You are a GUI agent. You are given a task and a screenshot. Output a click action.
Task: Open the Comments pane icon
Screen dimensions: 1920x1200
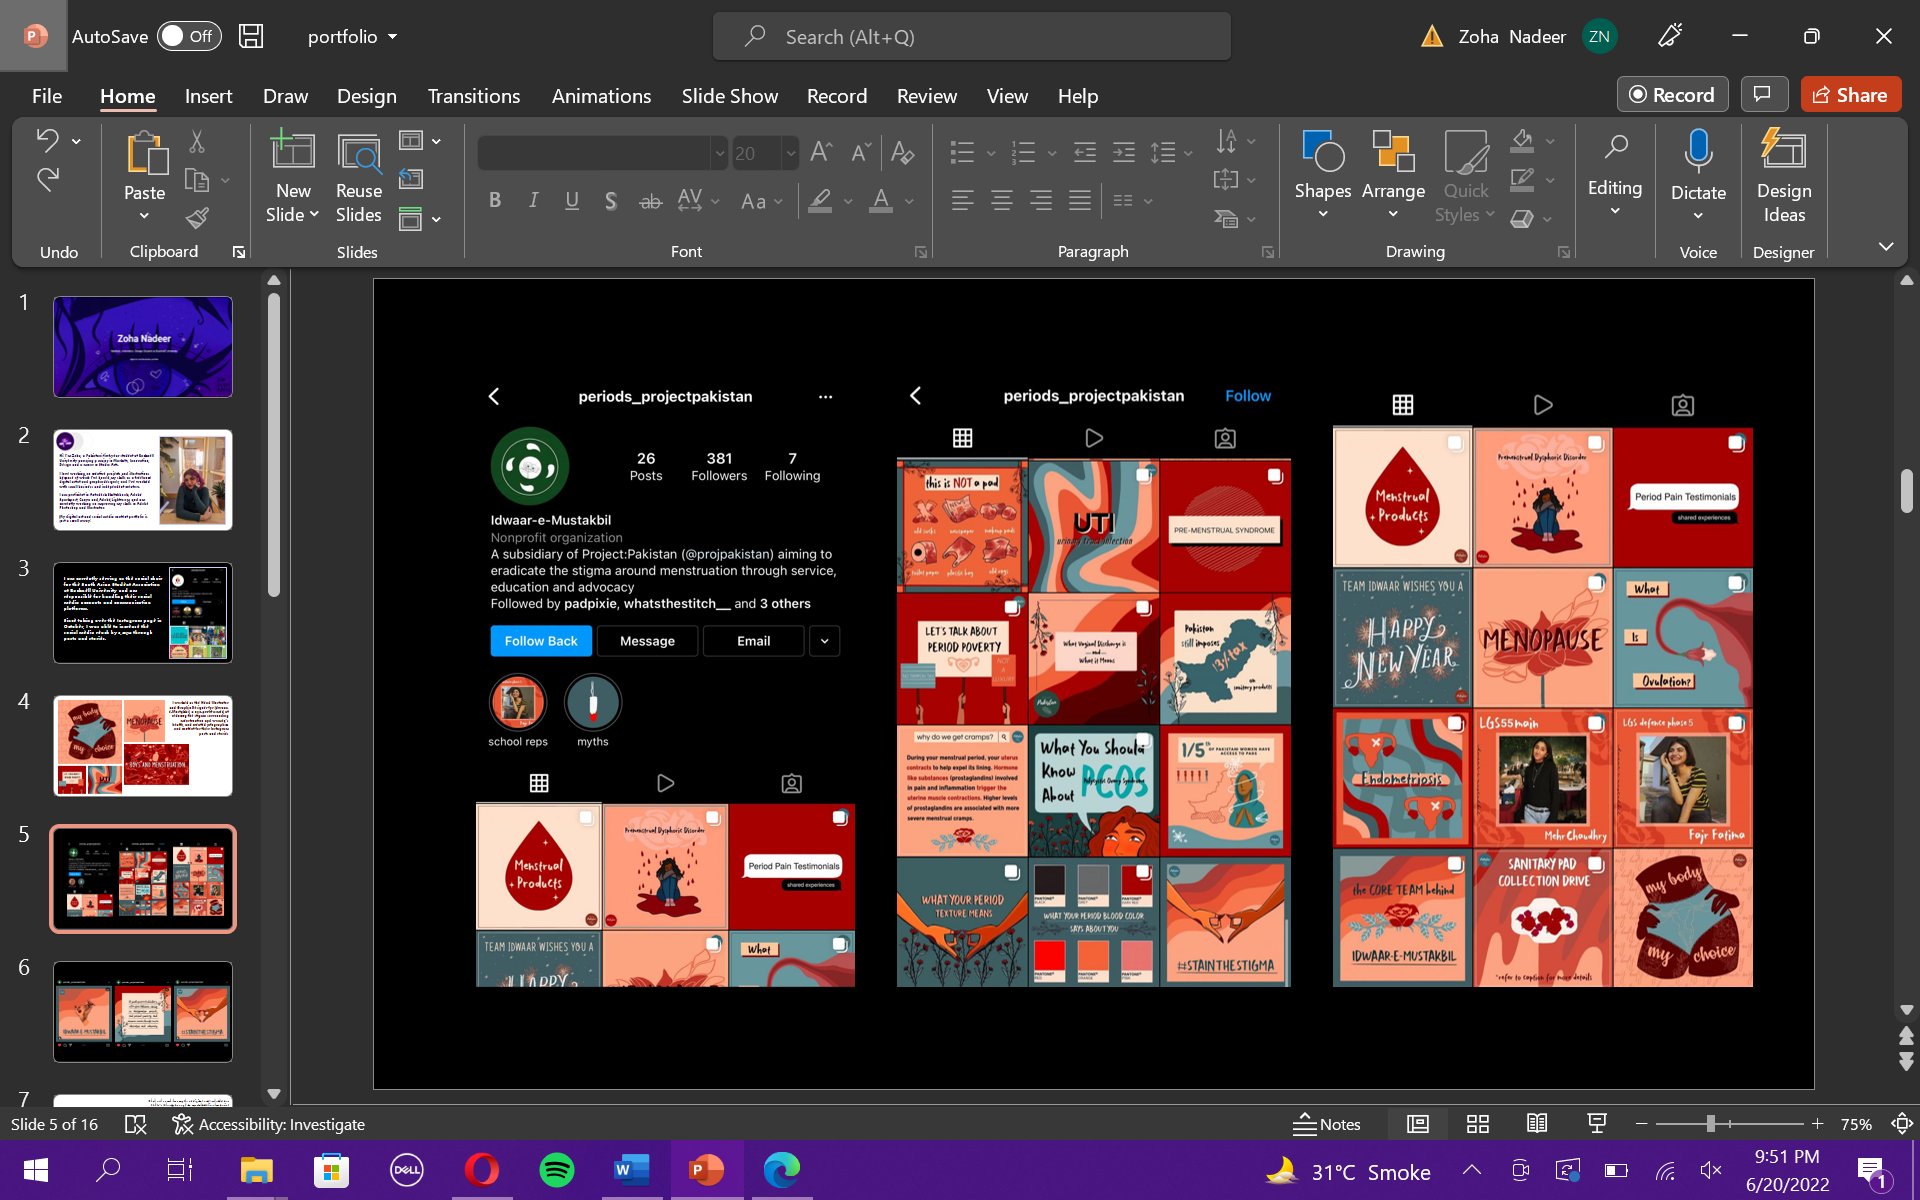[1763, 94]
